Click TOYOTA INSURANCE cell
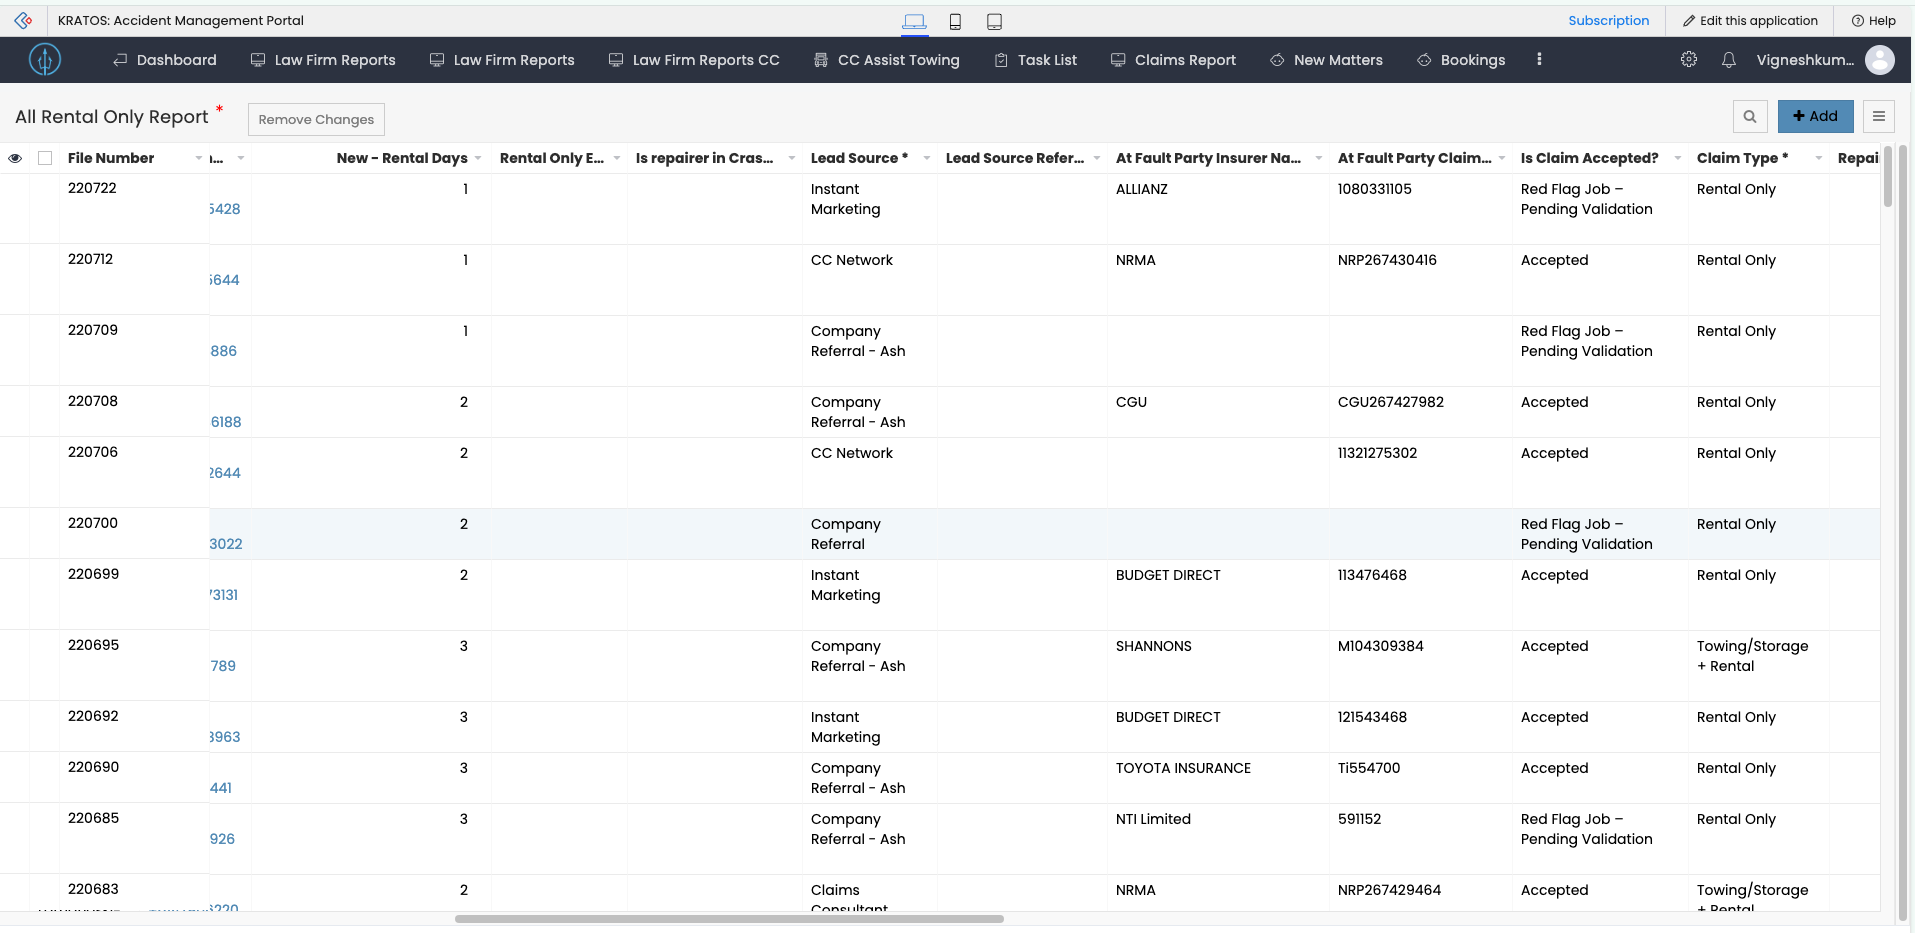 1183,768
